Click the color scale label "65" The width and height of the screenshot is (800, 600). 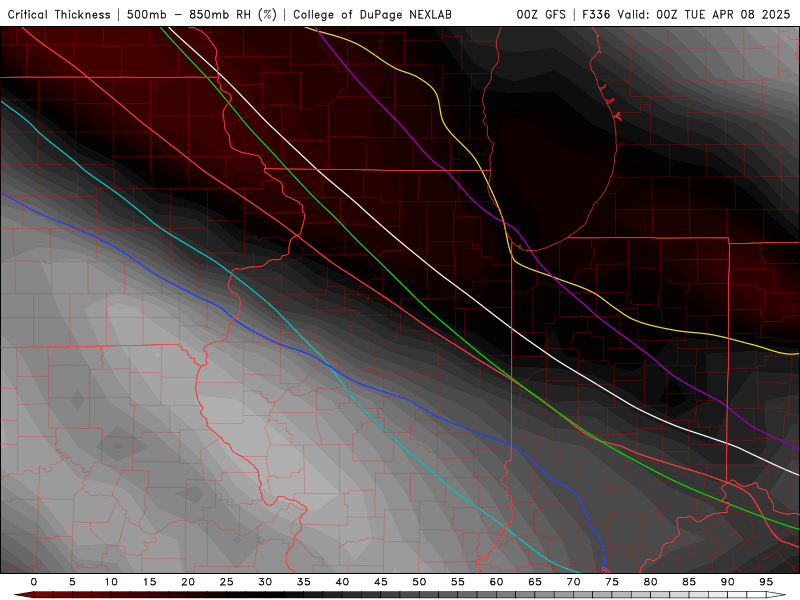tap(535, 582)
